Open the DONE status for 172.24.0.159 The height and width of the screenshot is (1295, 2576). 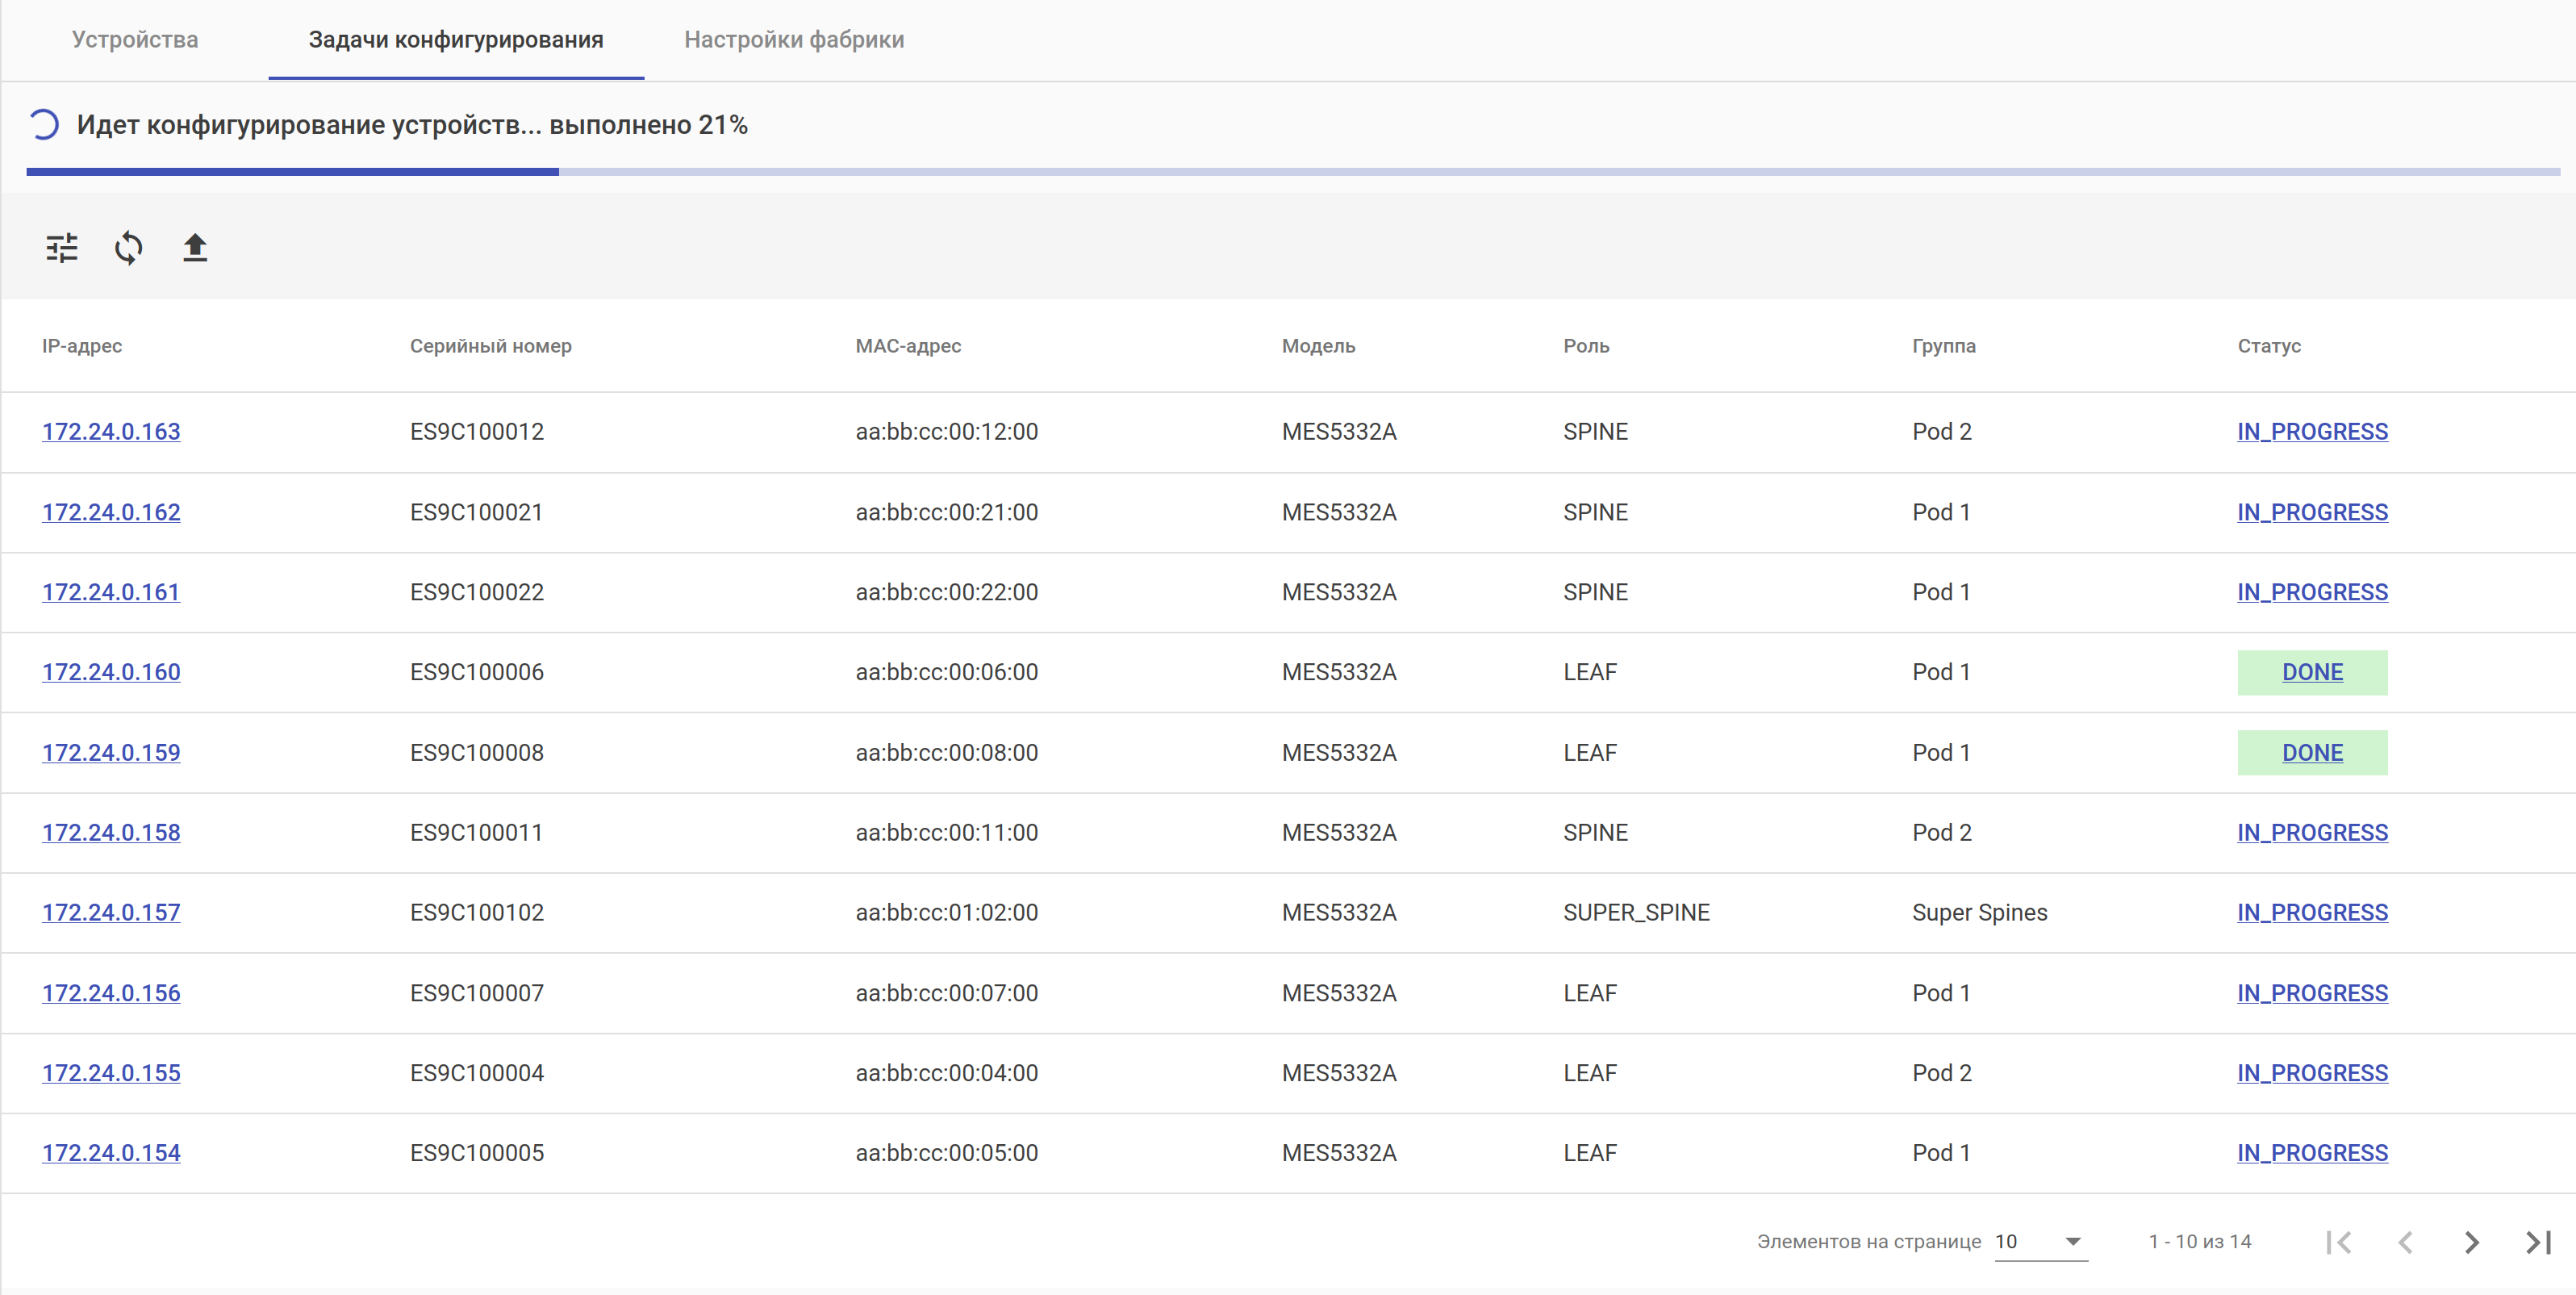coord(2311,753)
